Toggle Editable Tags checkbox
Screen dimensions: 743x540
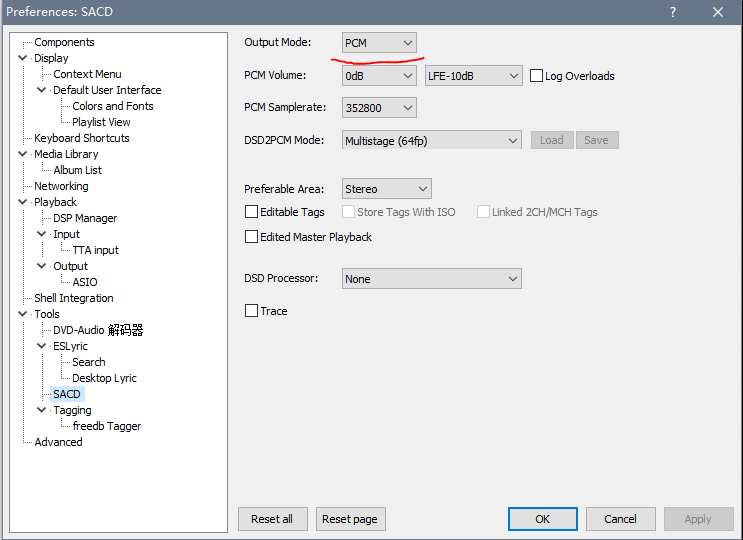click(x=252, y=212)
